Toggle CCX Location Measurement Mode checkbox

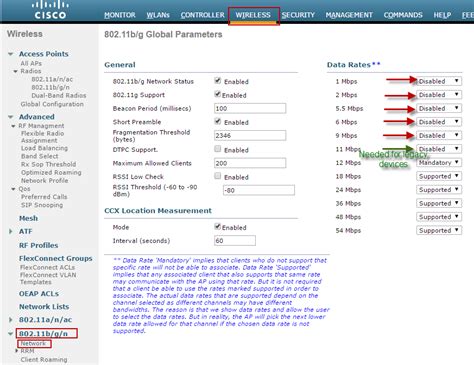pos(218,227)
